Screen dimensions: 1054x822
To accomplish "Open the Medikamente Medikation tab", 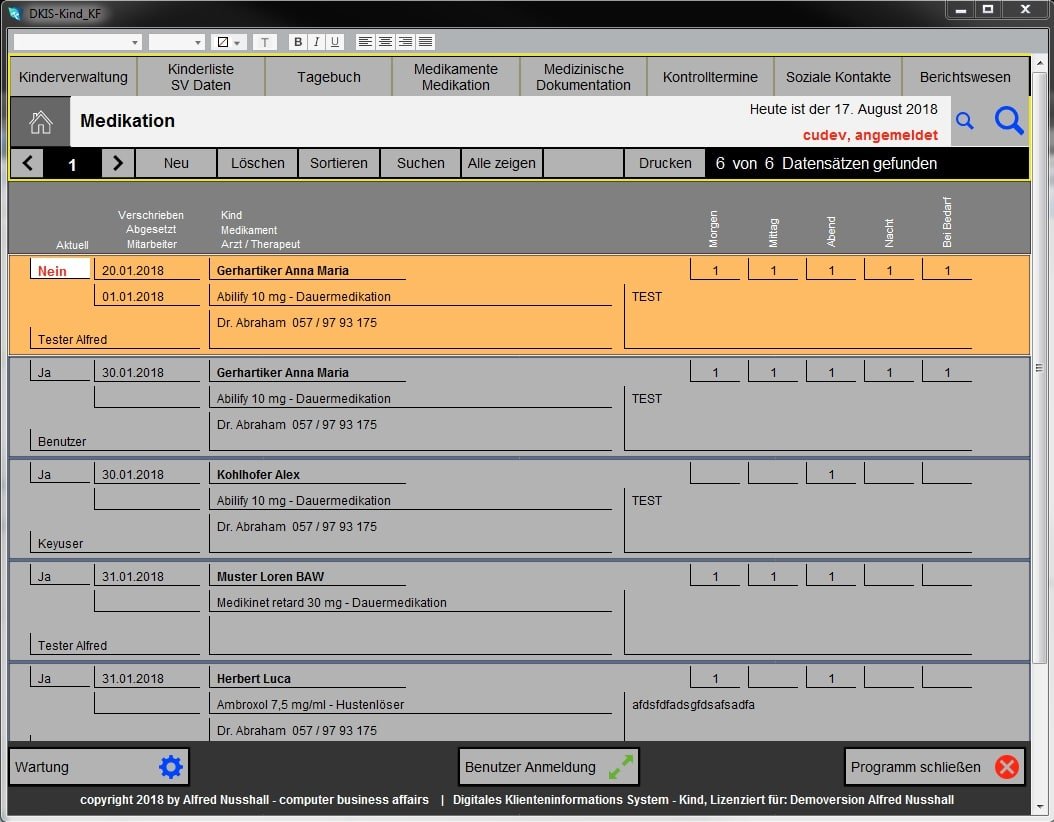I will (456, 77).
